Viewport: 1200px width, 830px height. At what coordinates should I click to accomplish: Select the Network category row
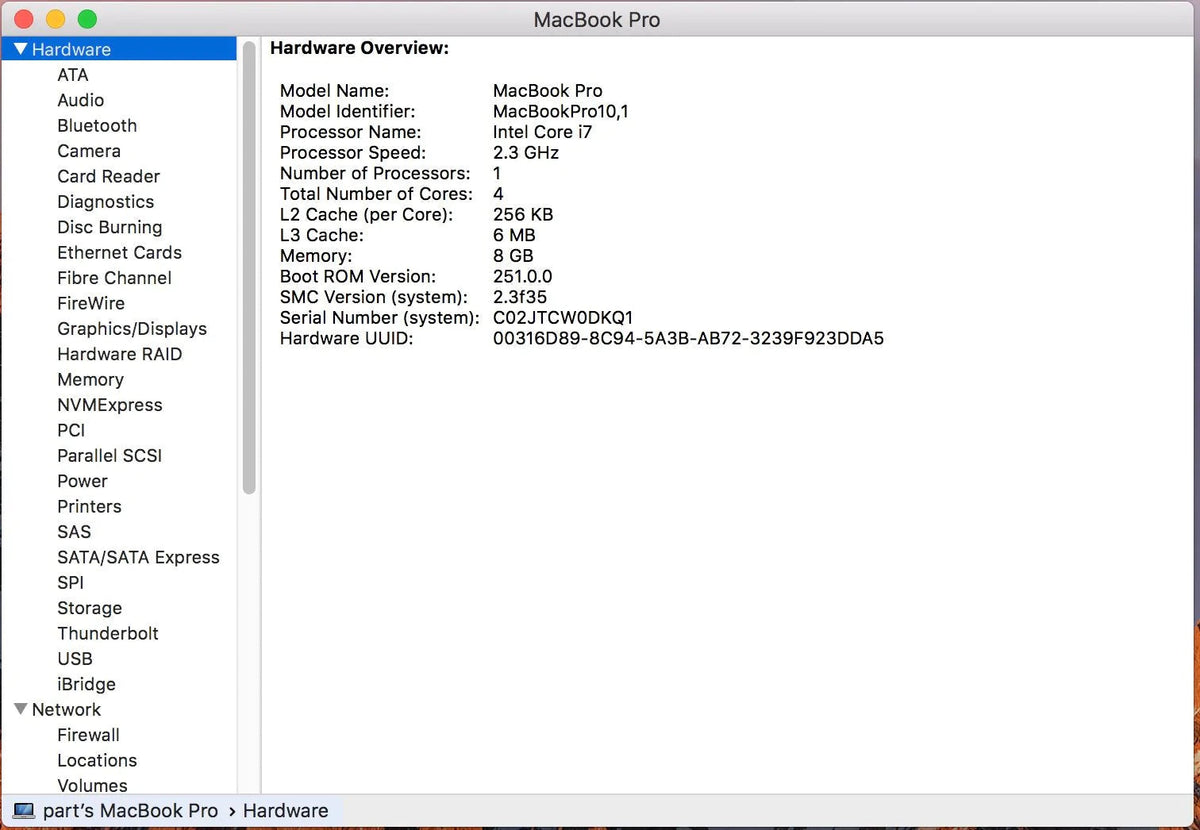tap(119, 709)
